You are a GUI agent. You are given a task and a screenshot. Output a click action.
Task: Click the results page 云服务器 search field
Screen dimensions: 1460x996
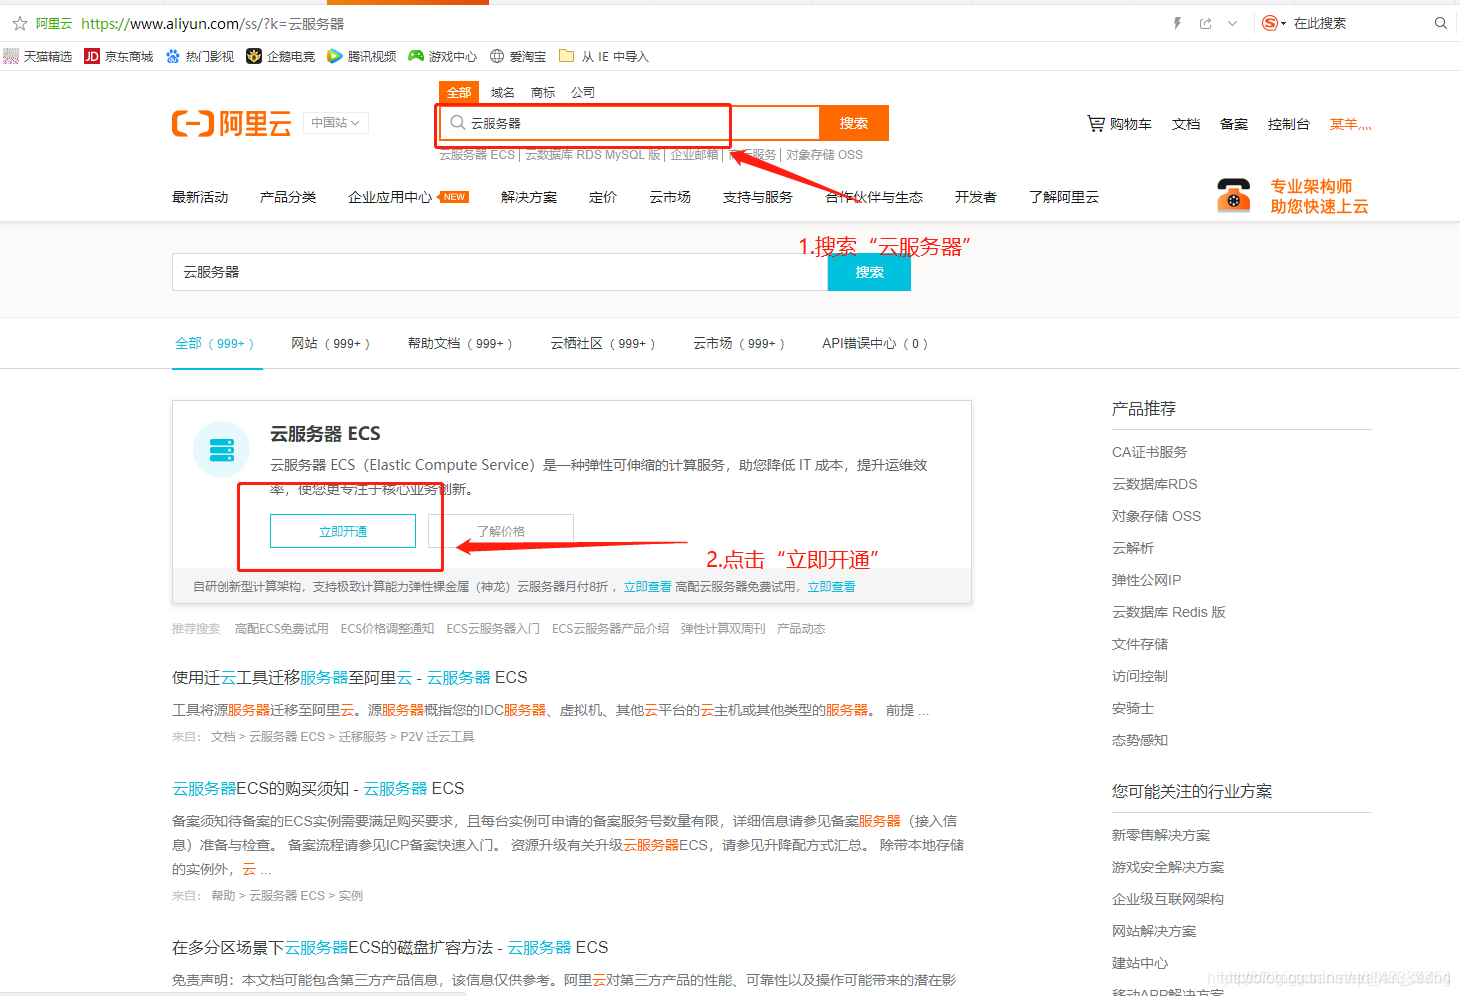(500, 272)
